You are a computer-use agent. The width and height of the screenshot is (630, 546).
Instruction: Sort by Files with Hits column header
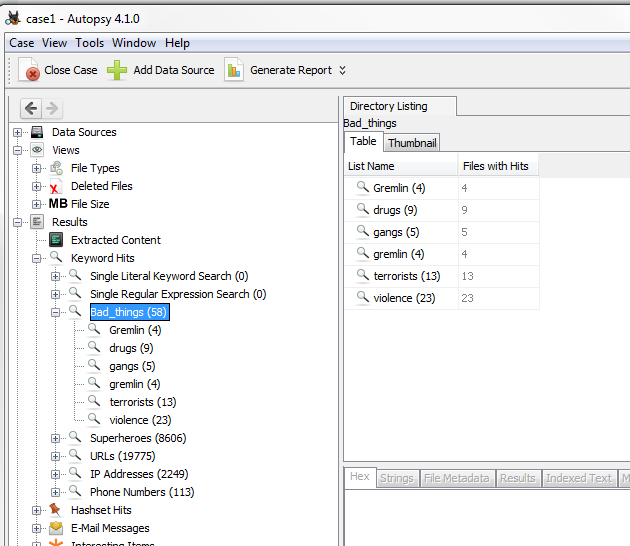496,166
